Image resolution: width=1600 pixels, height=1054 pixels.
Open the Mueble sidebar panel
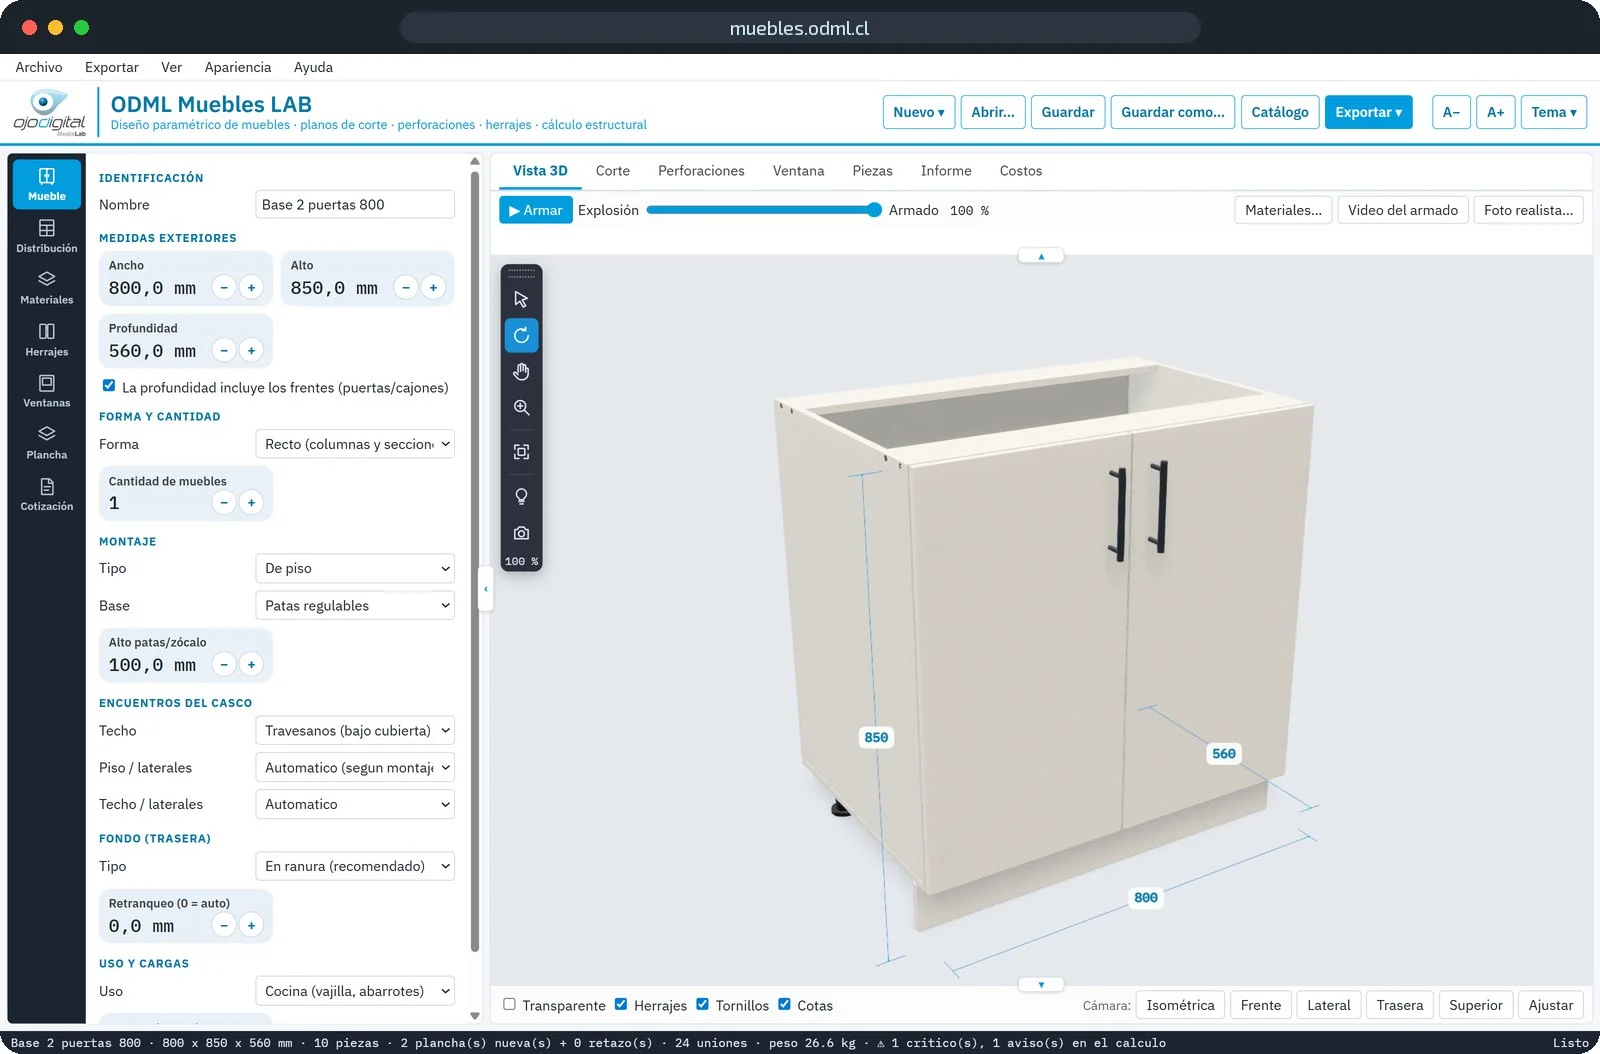point(47,183)
